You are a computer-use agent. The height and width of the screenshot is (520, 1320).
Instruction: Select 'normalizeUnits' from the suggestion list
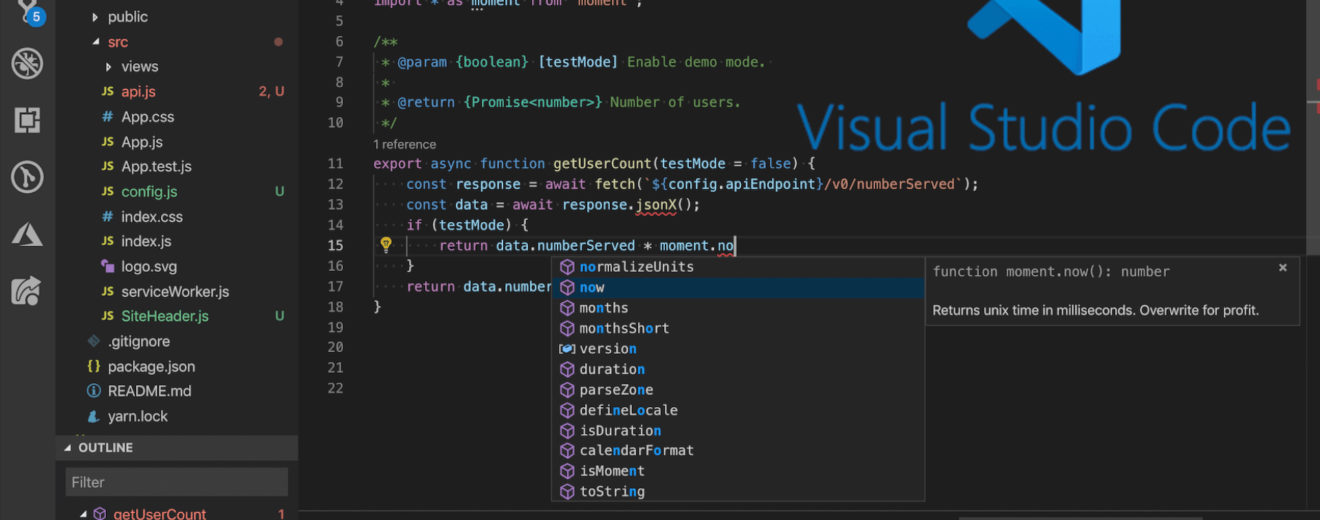[636, 267]
